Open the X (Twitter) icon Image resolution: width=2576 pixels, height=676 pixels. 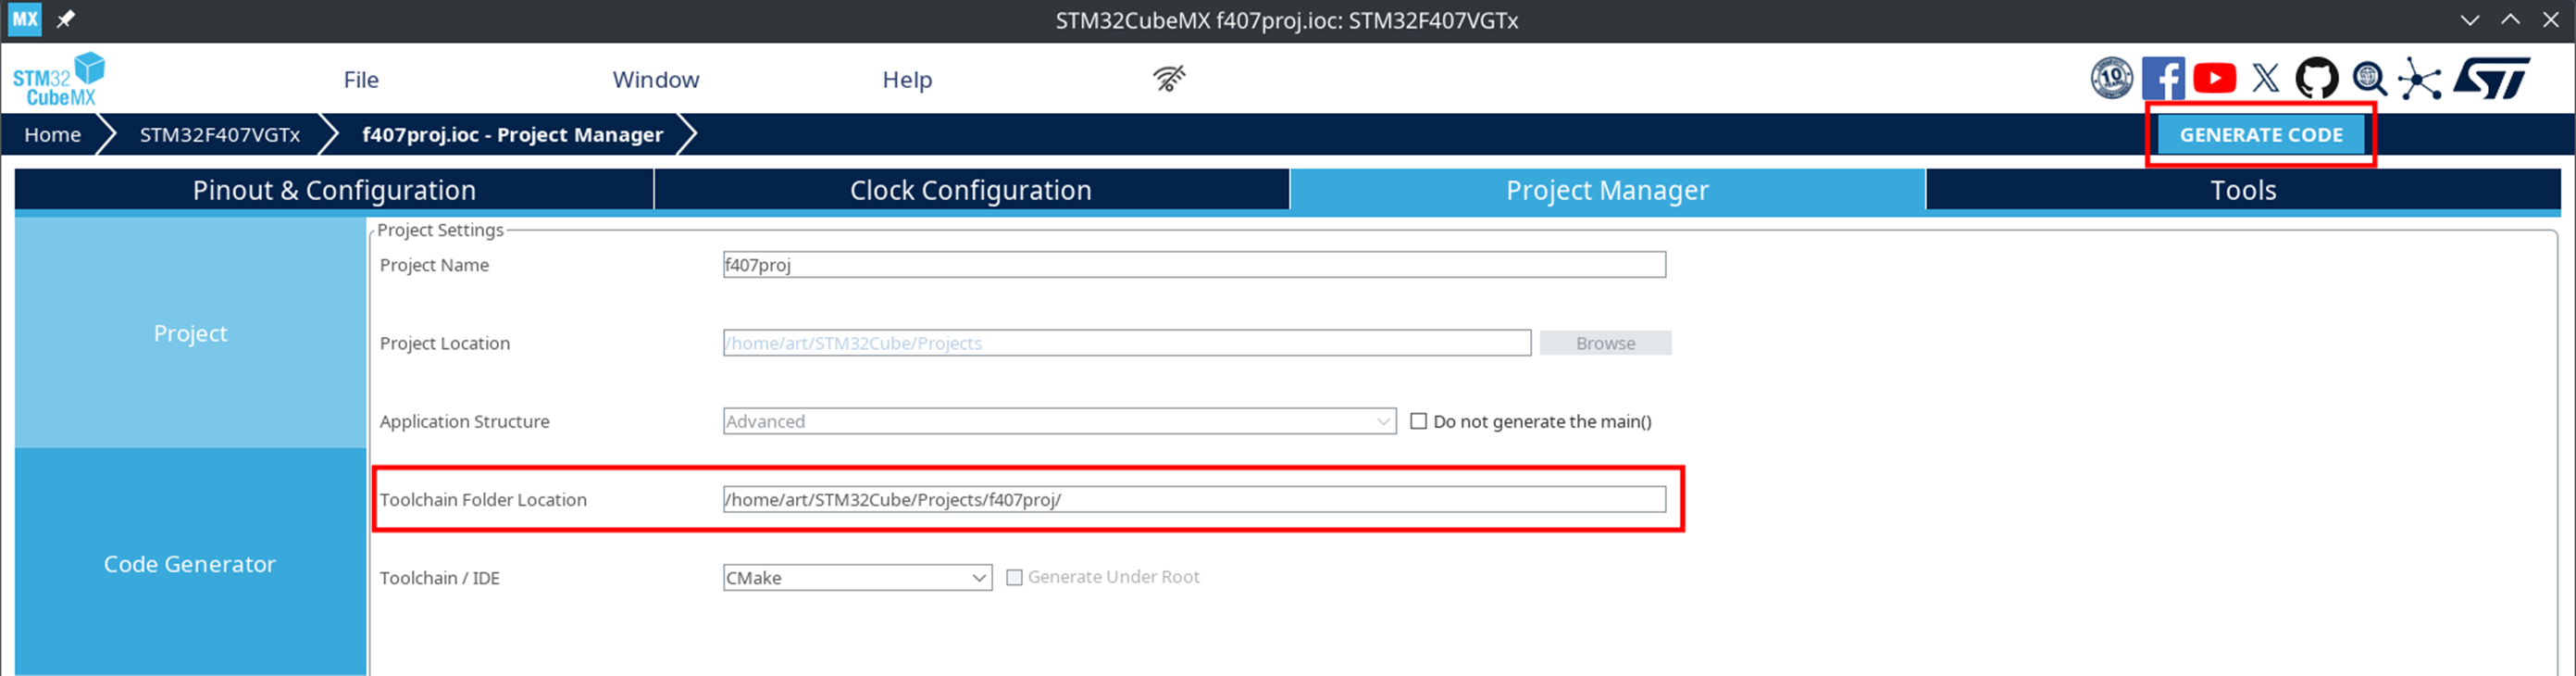point(2265,78)
